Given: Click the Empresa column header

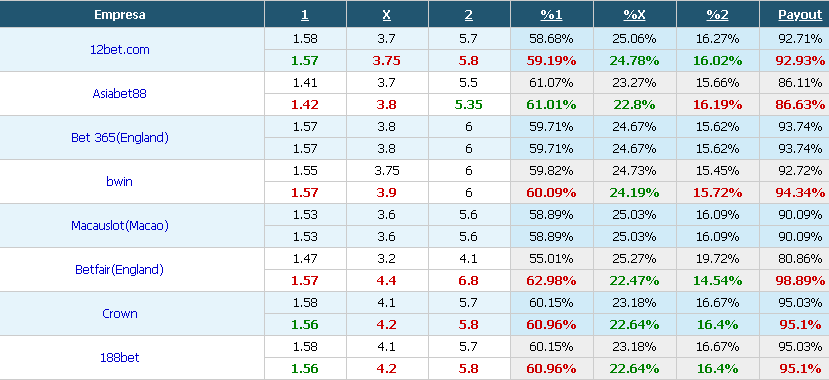Looking at the screenshot, I should pyautogui.click(x=119, y=15).
